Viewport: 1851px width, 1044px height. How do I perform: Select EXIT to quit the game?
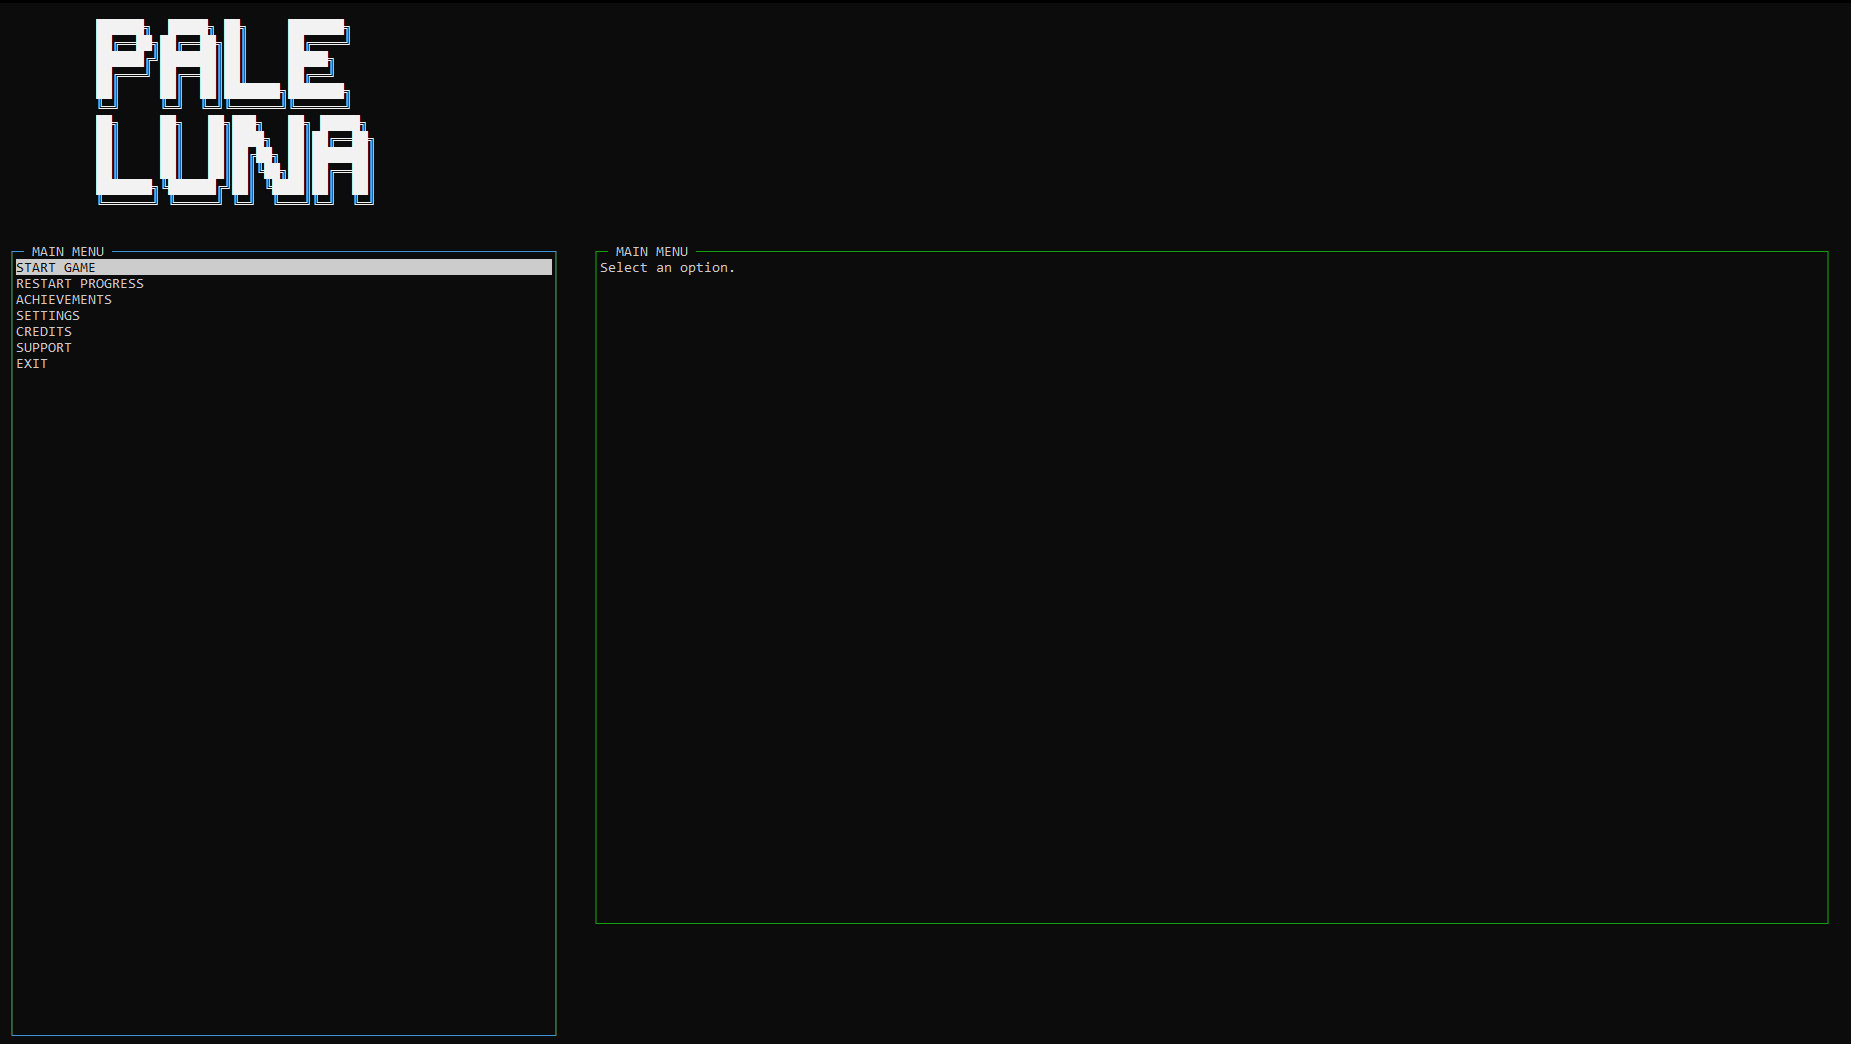click(x=32, y=364)
